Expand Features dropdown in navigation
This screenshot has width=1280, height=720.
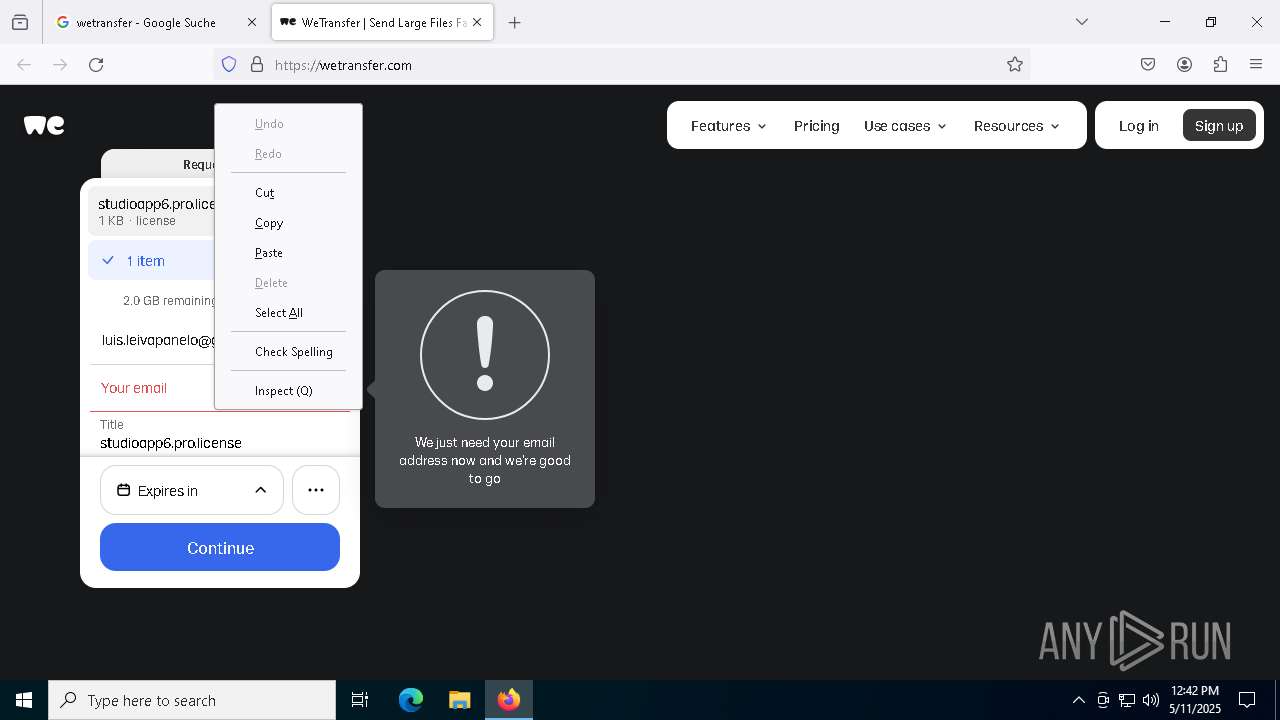pos(729,126)
